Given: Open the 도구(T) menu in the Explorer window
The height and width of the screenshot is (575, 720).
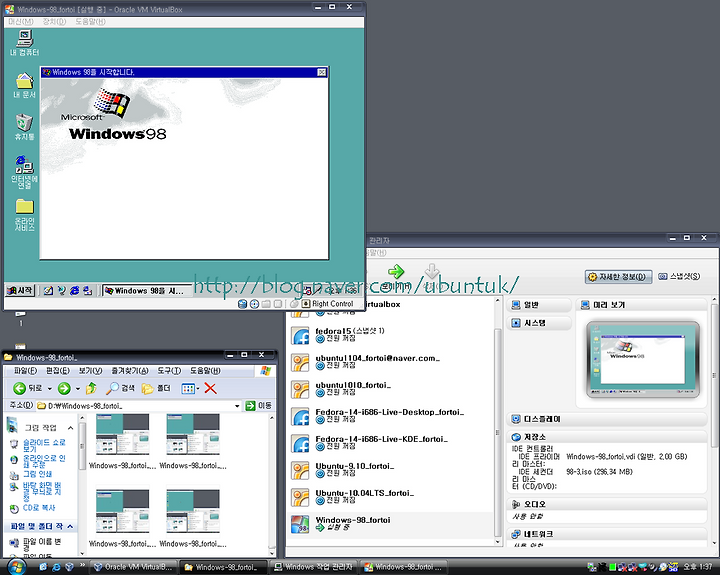Looking at the screenshot, I should 169,370.
